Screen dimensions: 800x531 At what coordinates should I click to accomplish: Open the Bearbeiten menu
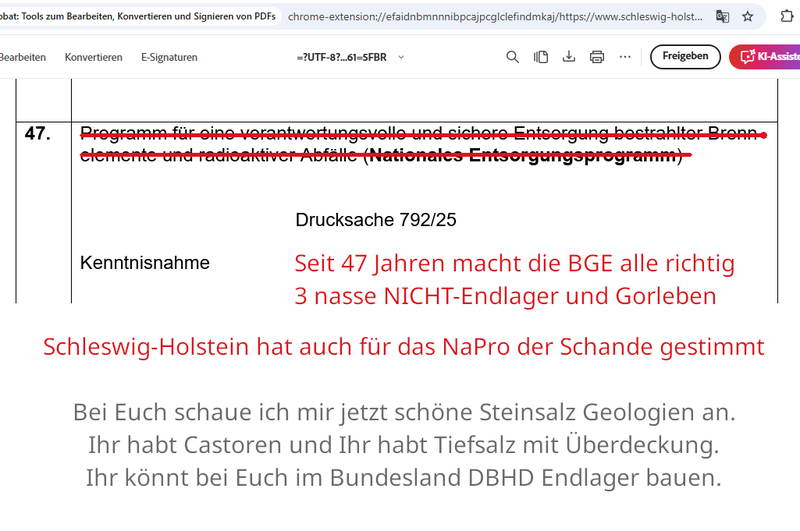[22, 57]
